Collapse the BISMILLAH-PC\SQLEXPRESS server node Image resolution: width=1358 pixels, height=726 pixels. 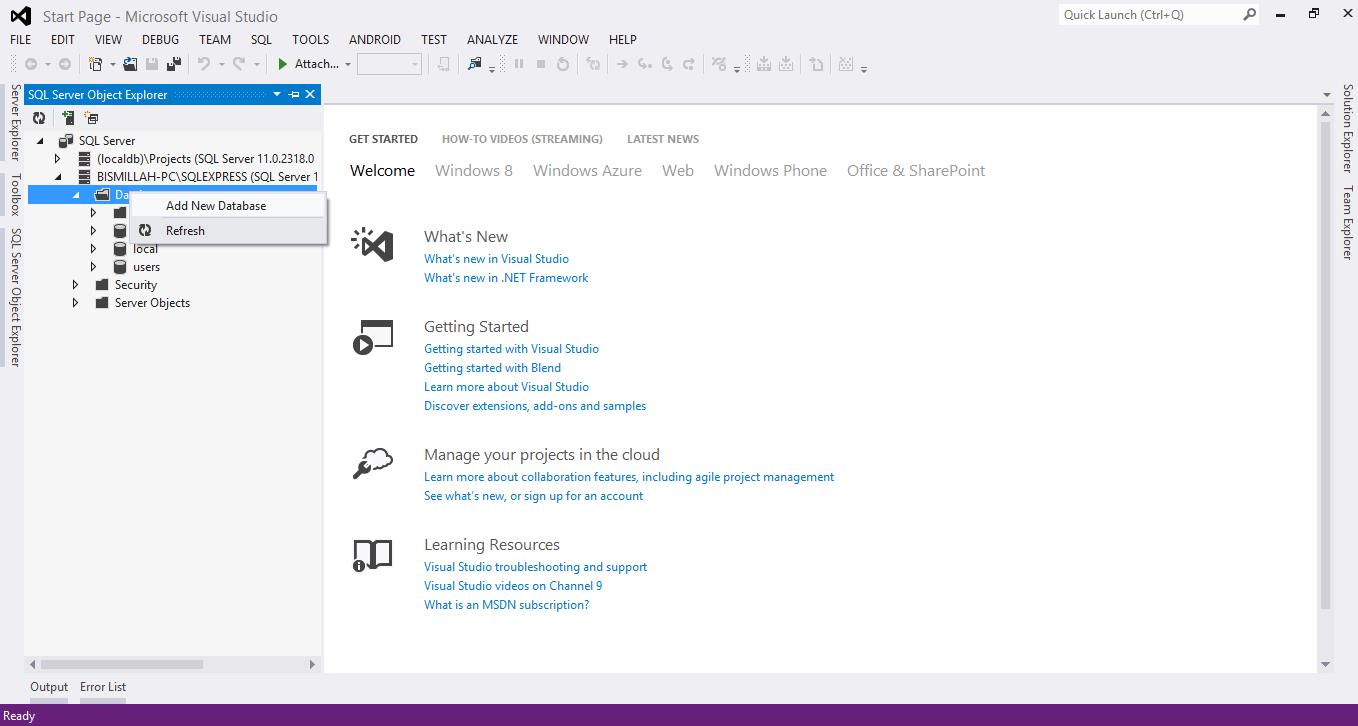[59, 177]
